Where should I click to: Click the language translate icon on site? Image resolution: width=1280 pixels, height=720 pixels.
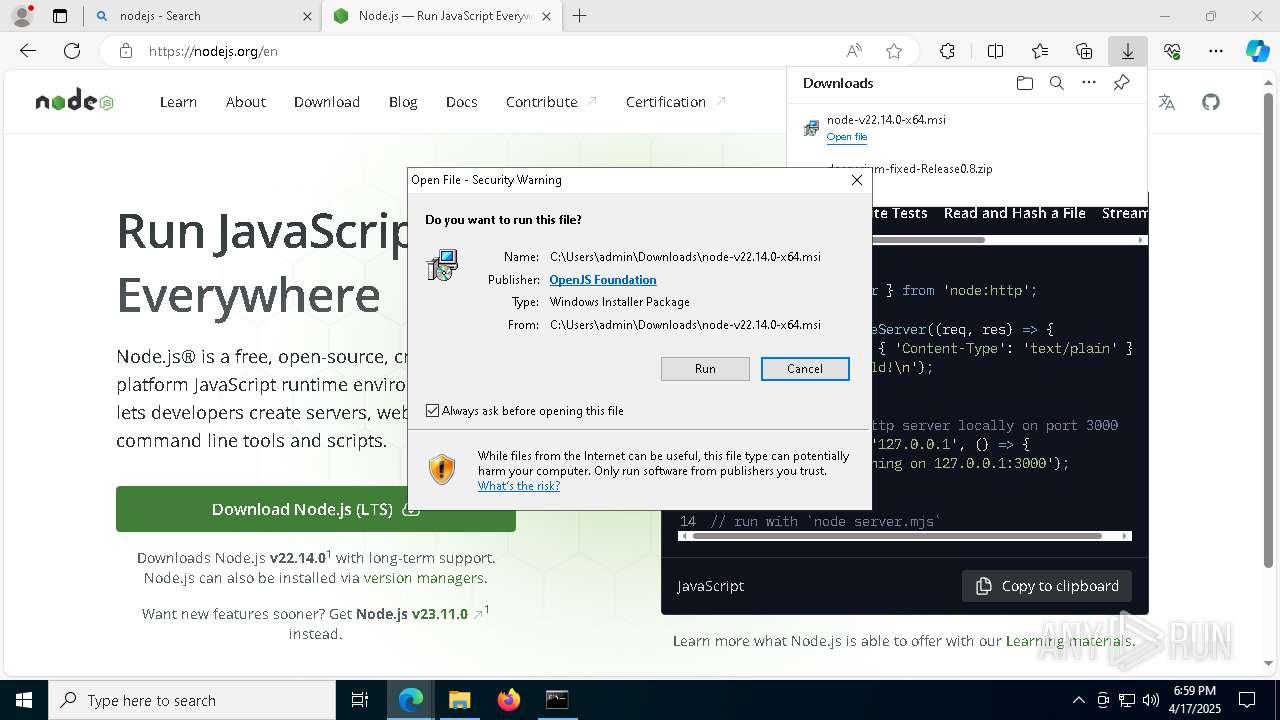point(1167,102)
